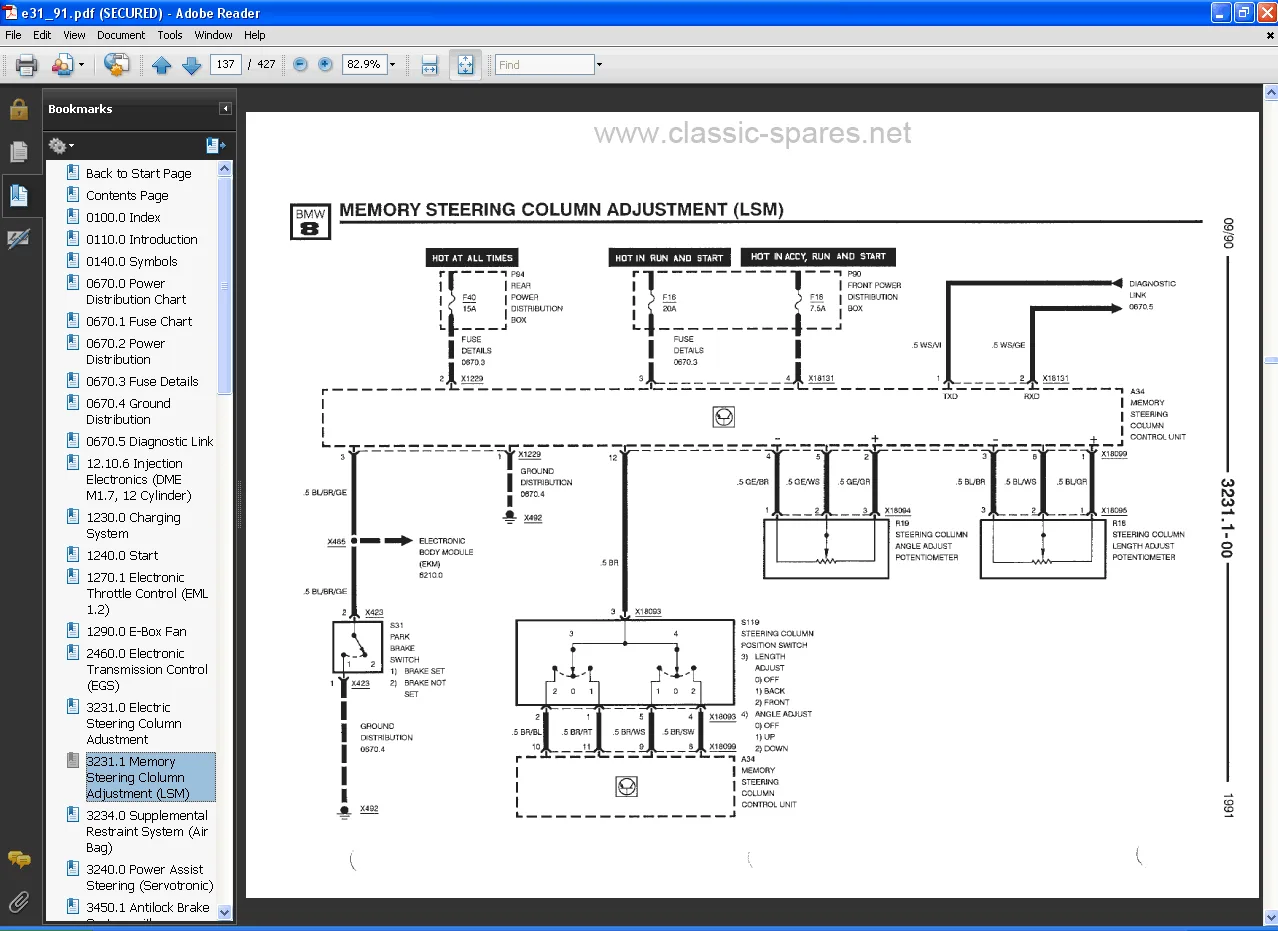Click the Collaborate icon in toolbar

[x=62, y=65]
